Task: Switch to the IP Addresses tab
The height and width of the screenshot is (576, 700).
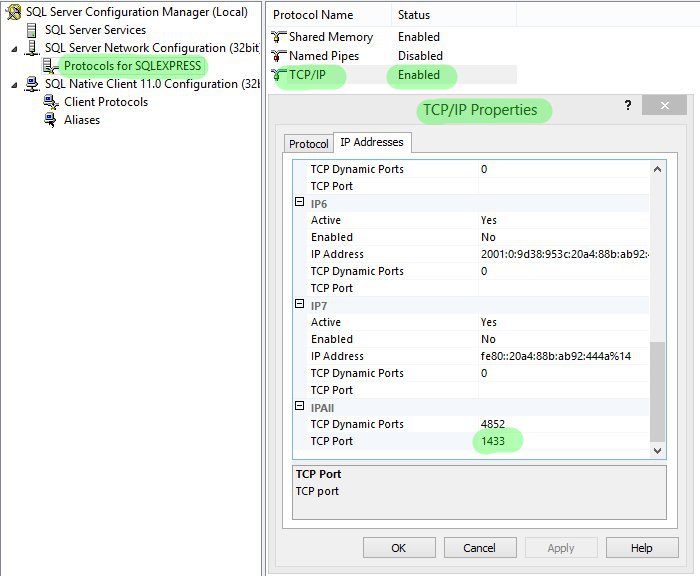Action: [x=369, y=143]
